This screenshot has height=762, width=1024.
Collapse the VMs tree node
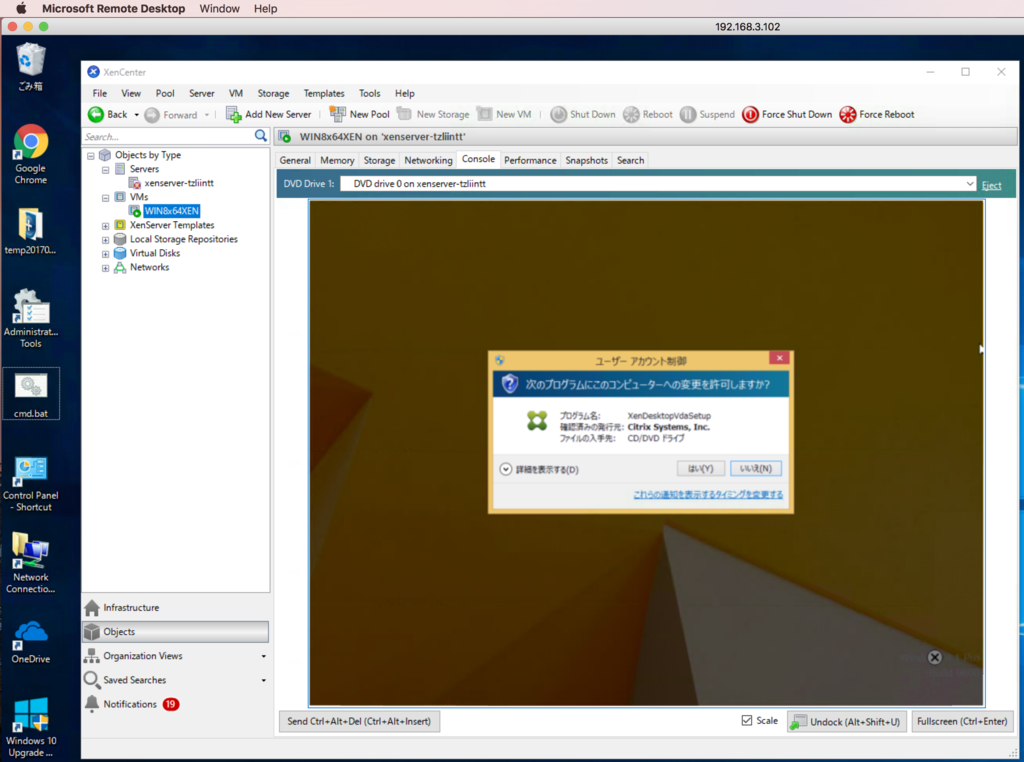[105, 198]
